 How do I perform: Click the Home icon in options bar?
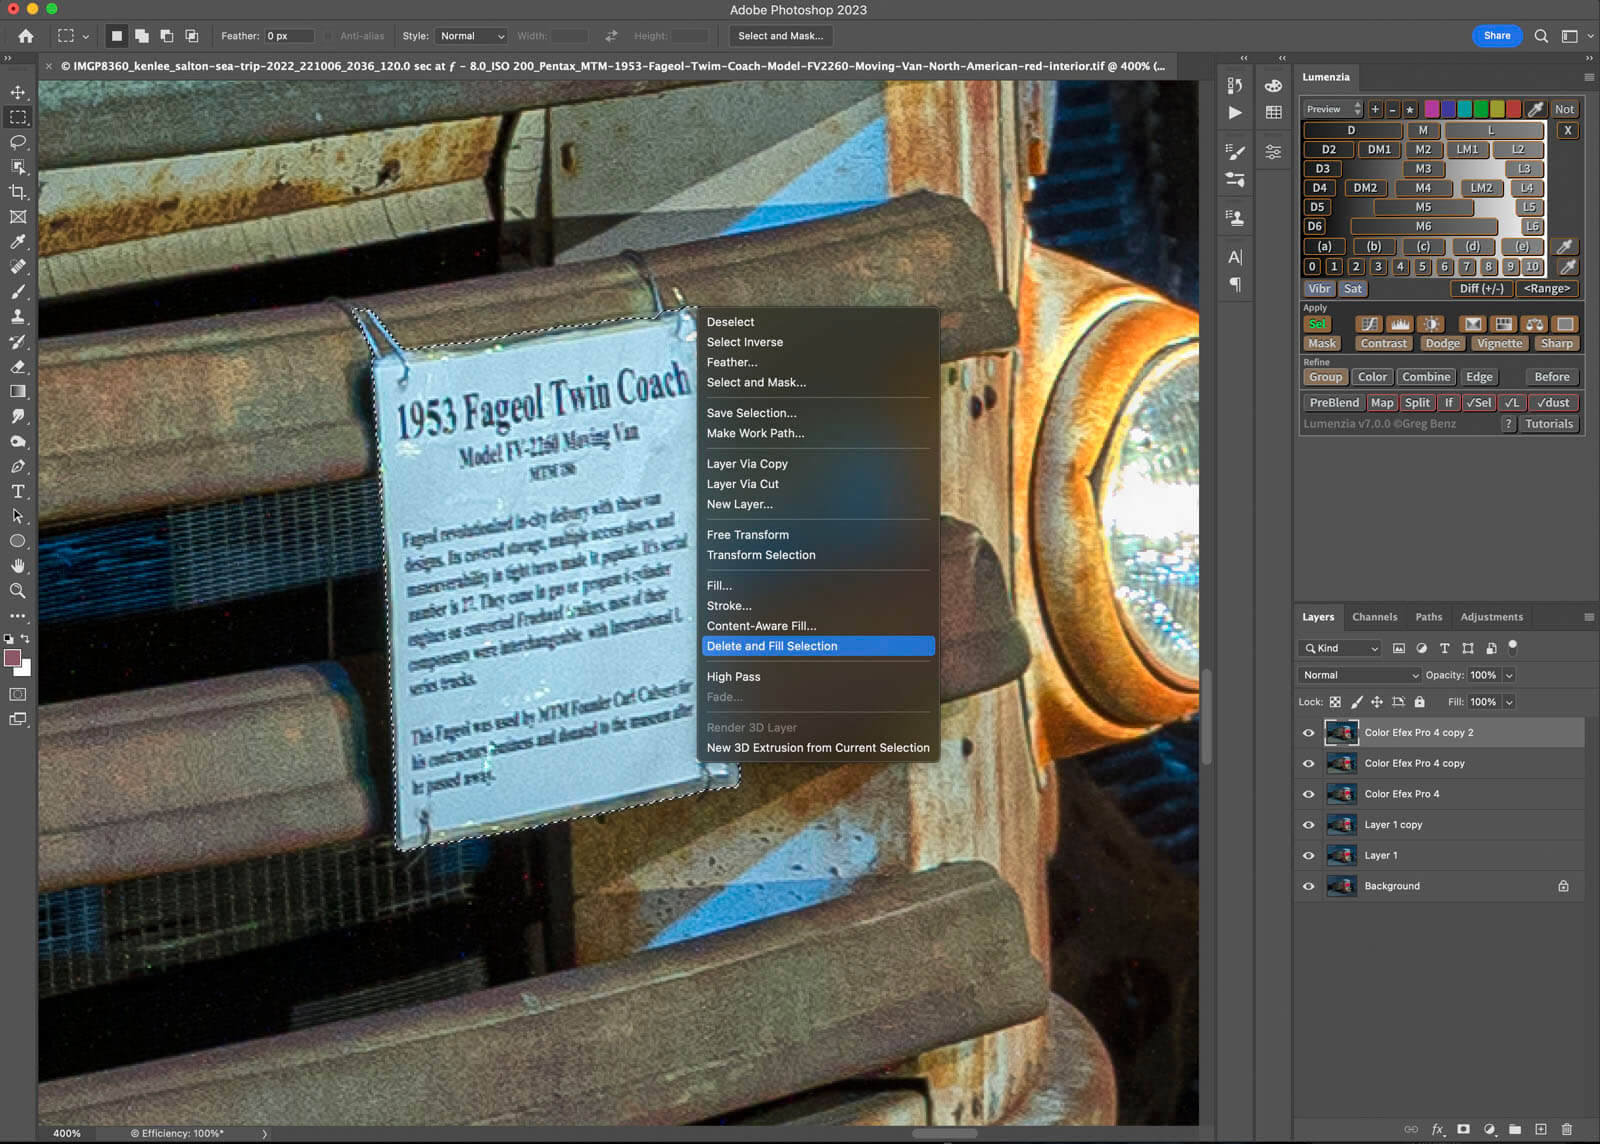click(x=26, y=36)
